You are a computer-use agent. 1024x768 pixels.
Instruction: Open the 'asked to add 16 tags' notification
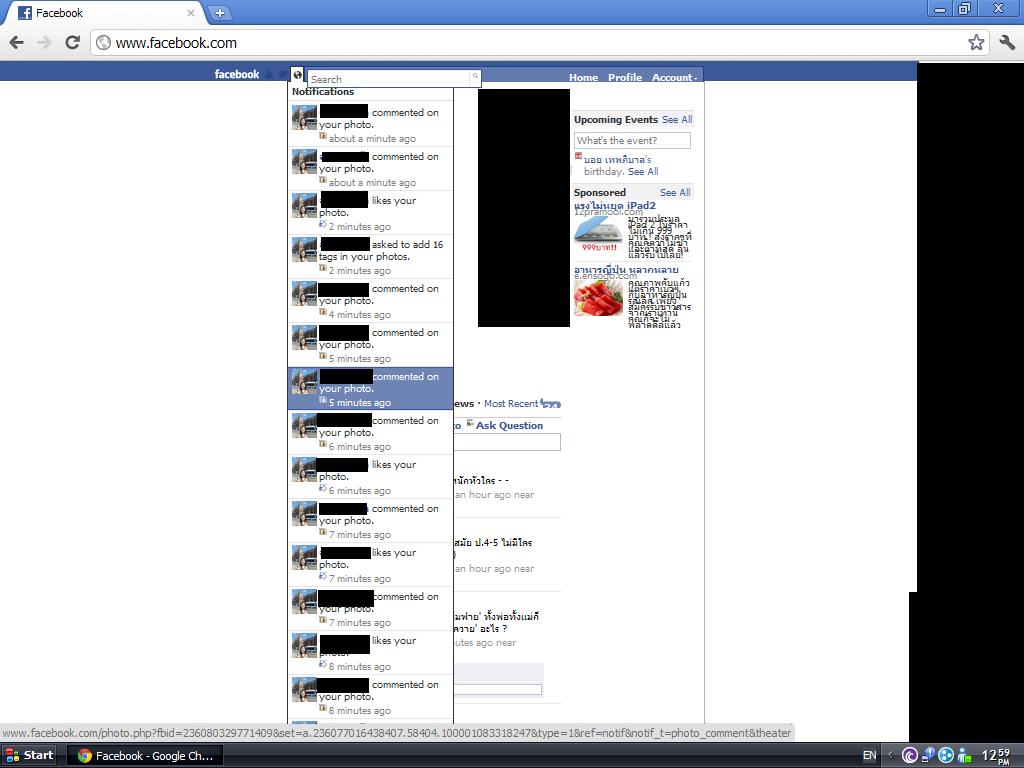(x=370, y=257)
